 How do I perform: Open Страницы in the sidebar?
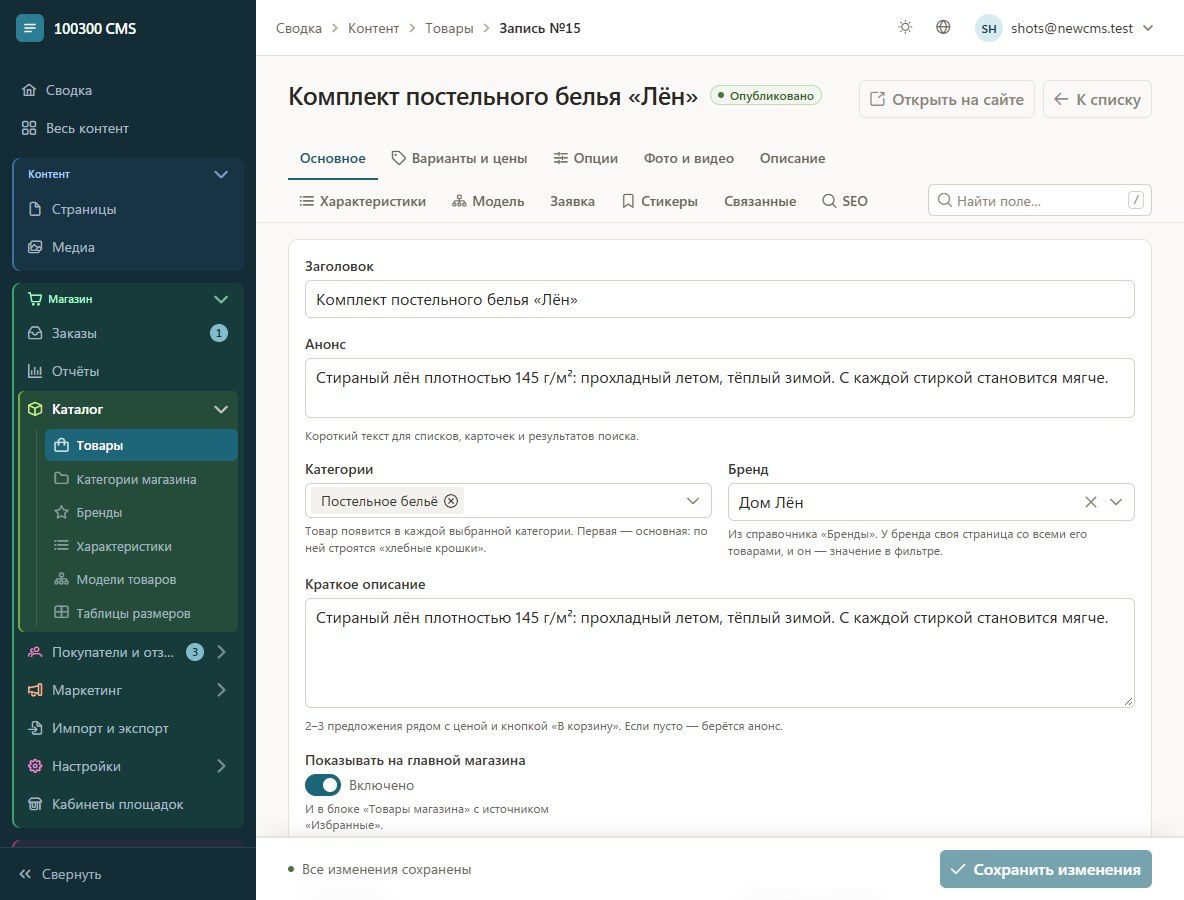tap(129, 209)
